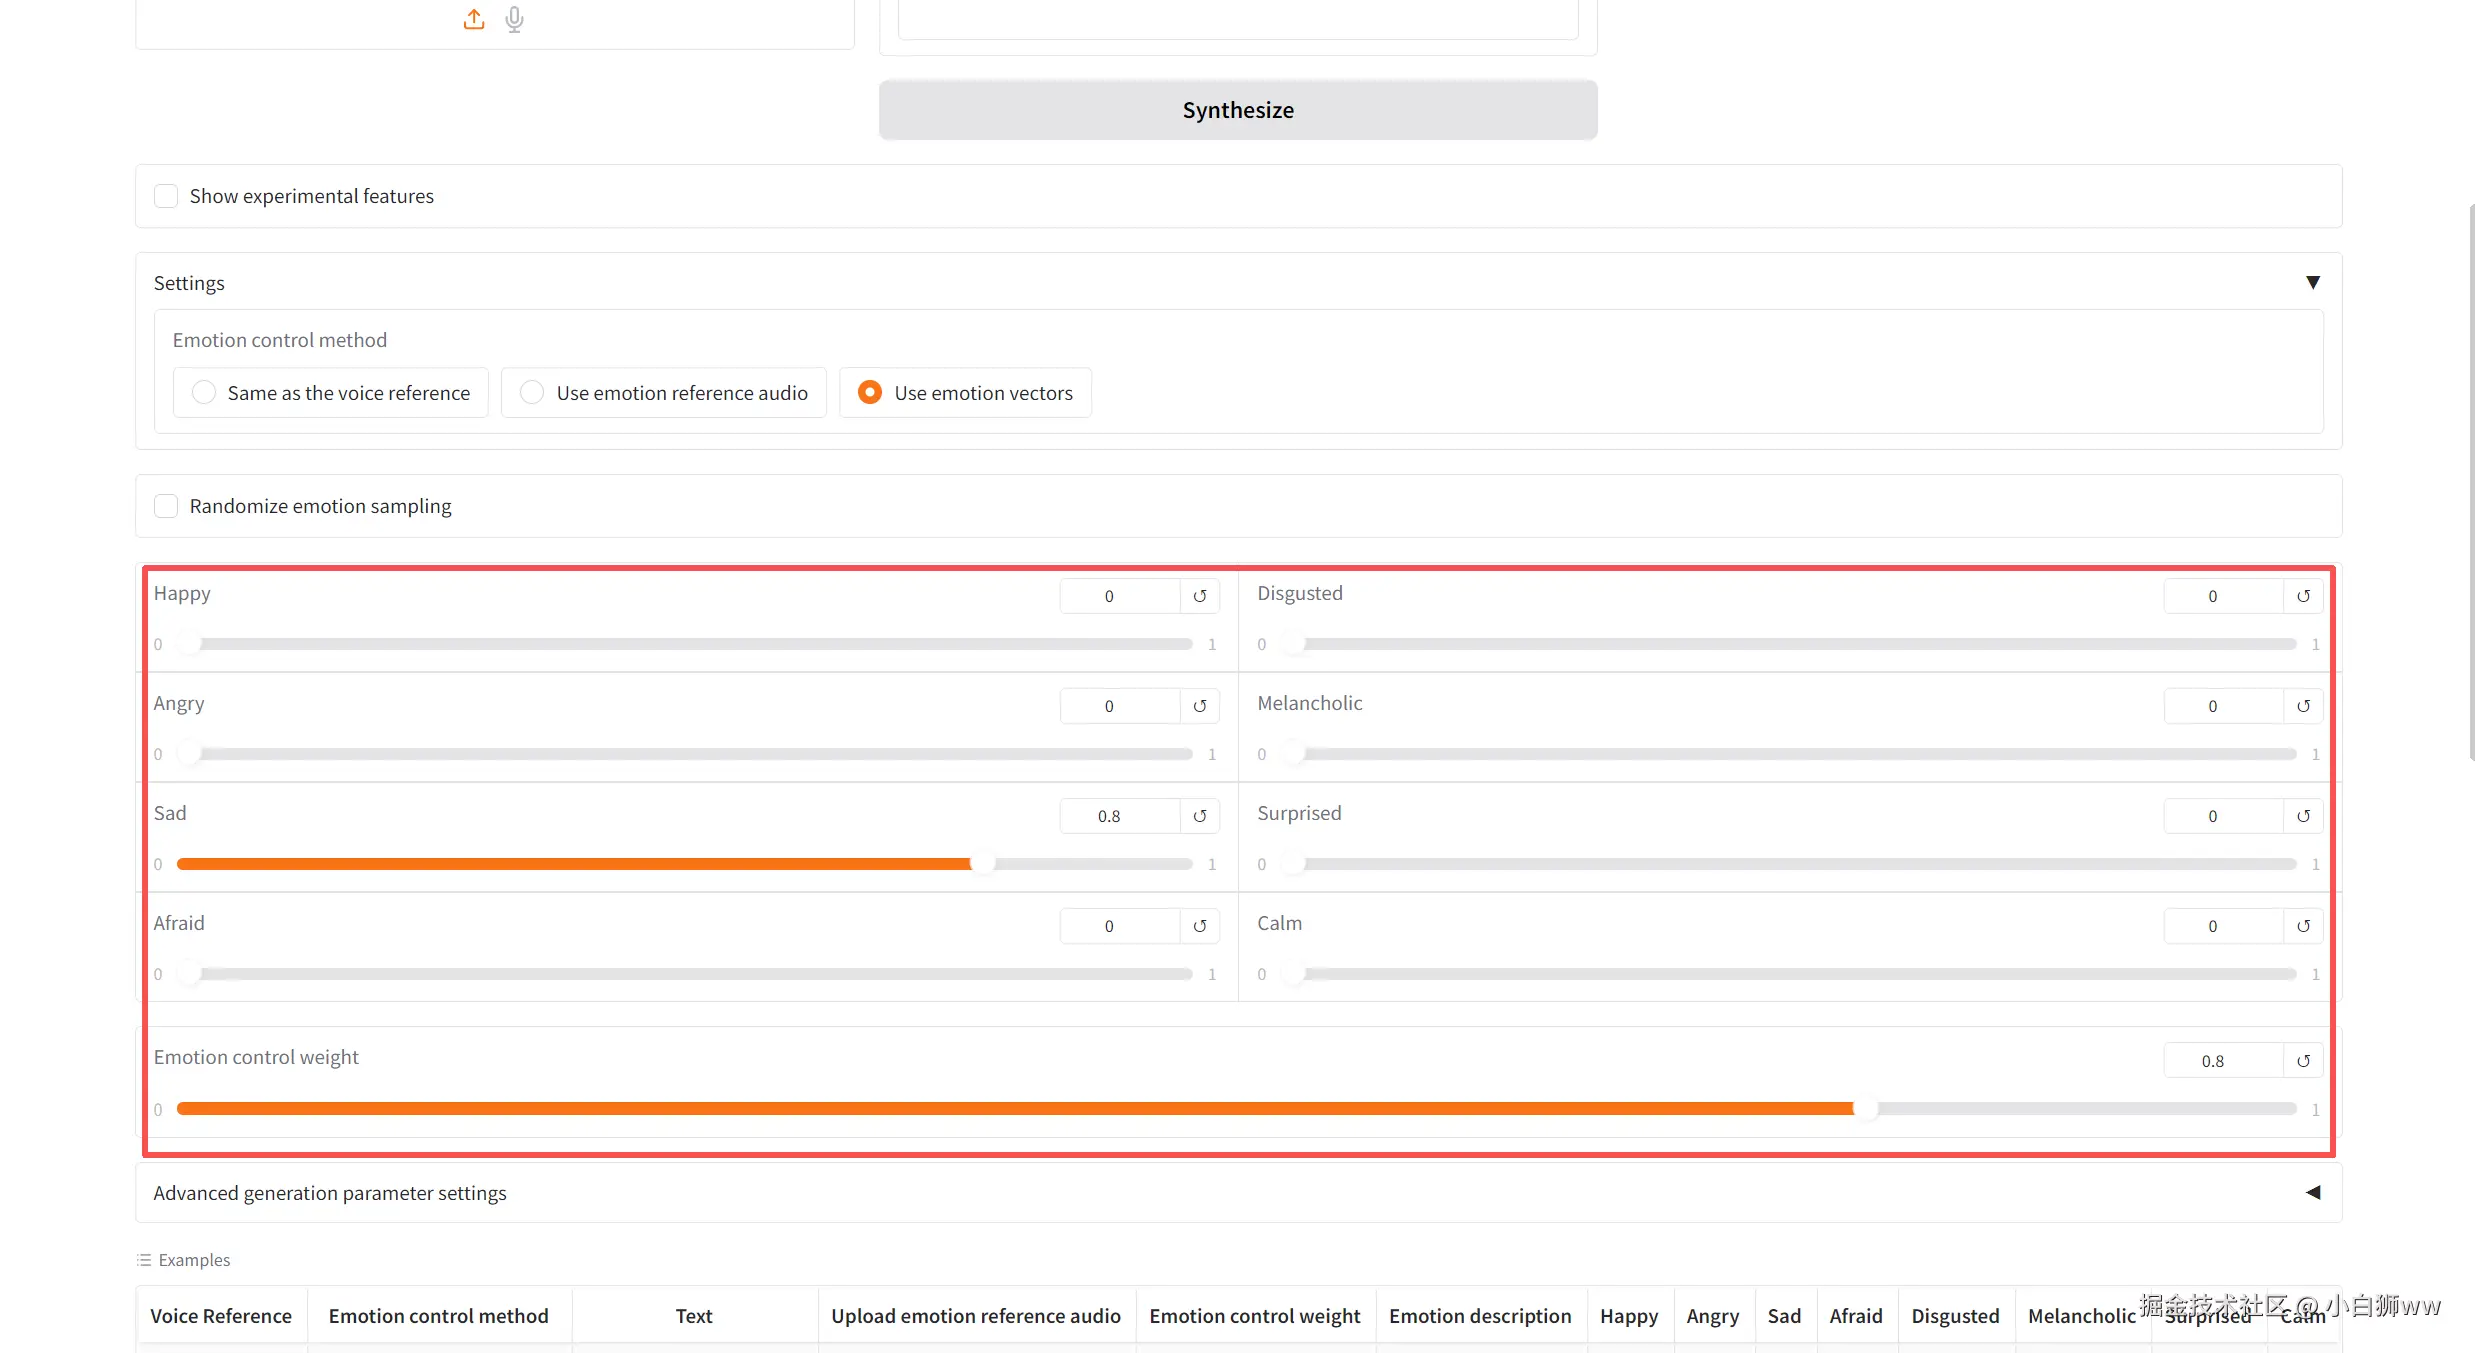Toggle Randomize emotion sampling checkbox
The image size is (2475, 1353).
(166, 506)
